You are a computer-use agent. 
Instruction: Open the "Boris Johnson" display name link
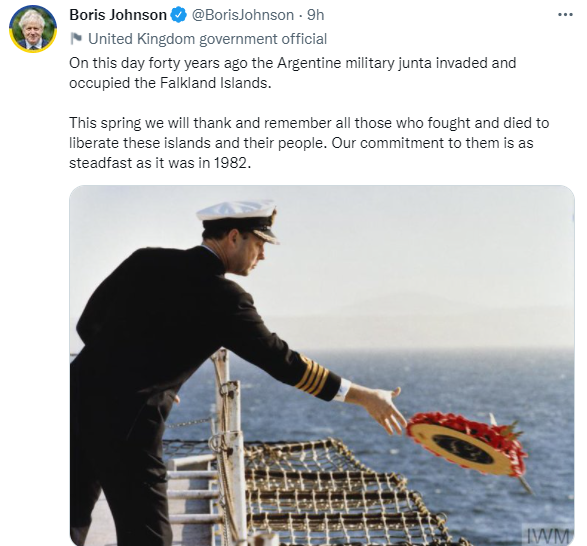[118, 15]
